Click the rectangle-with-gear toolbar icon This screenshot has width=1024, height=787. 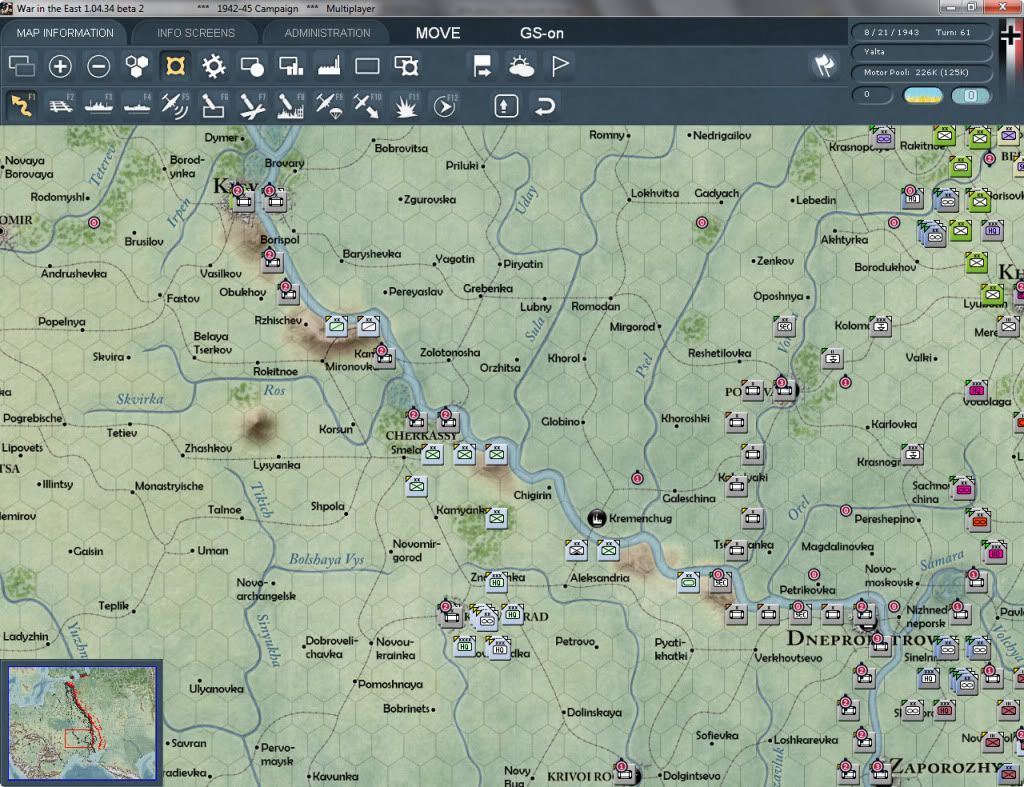click(406, 66)
